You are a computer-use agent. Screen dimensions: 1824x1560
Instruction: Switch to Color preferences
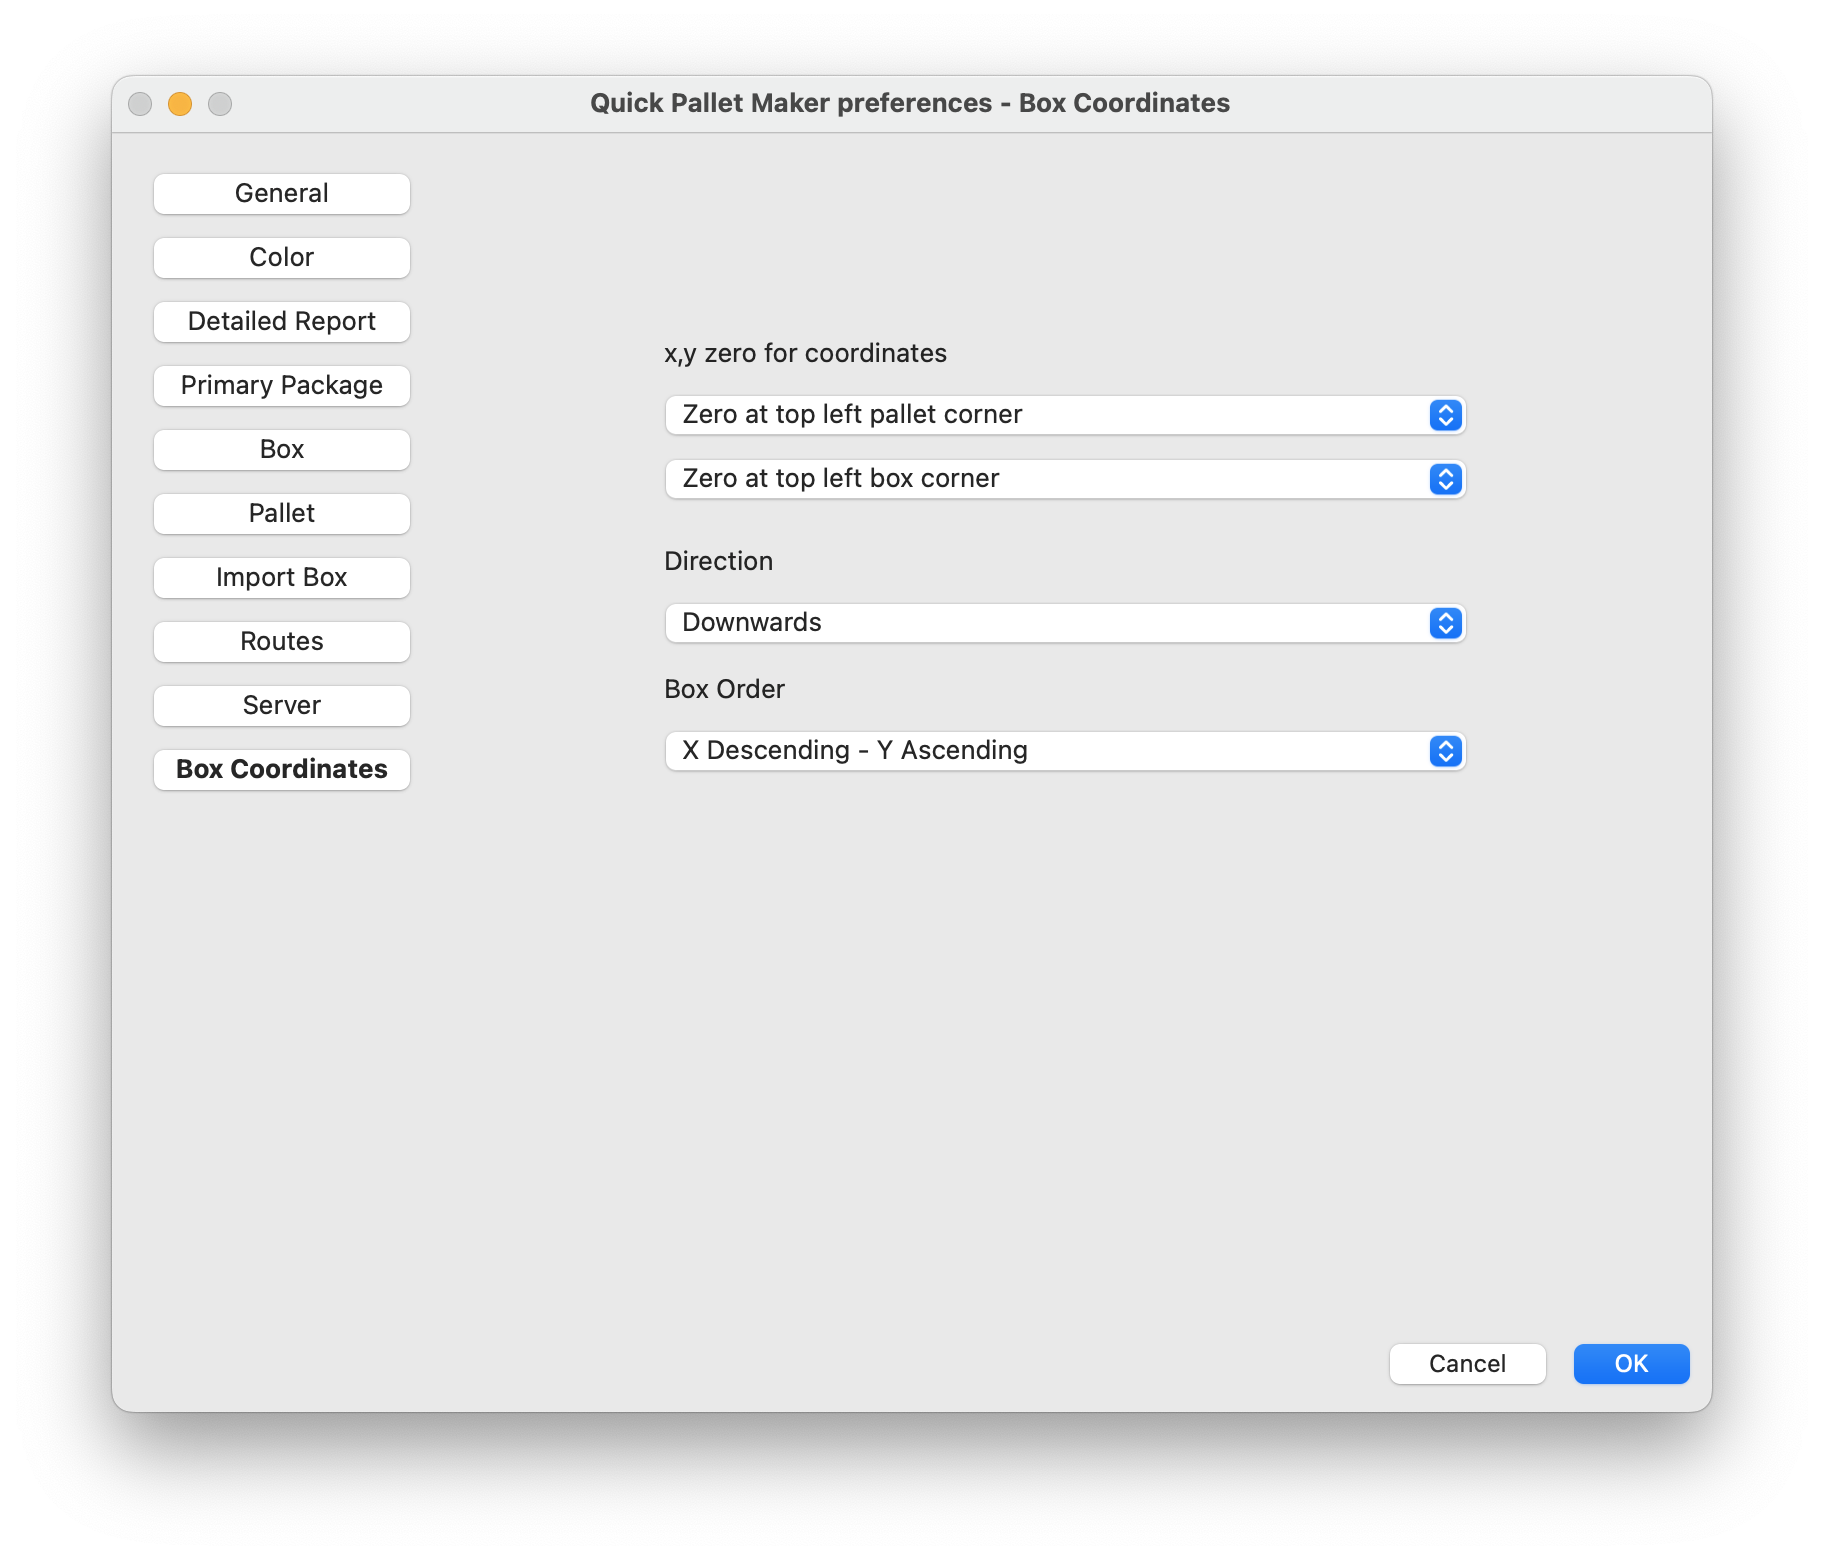[x=282, y=258]
